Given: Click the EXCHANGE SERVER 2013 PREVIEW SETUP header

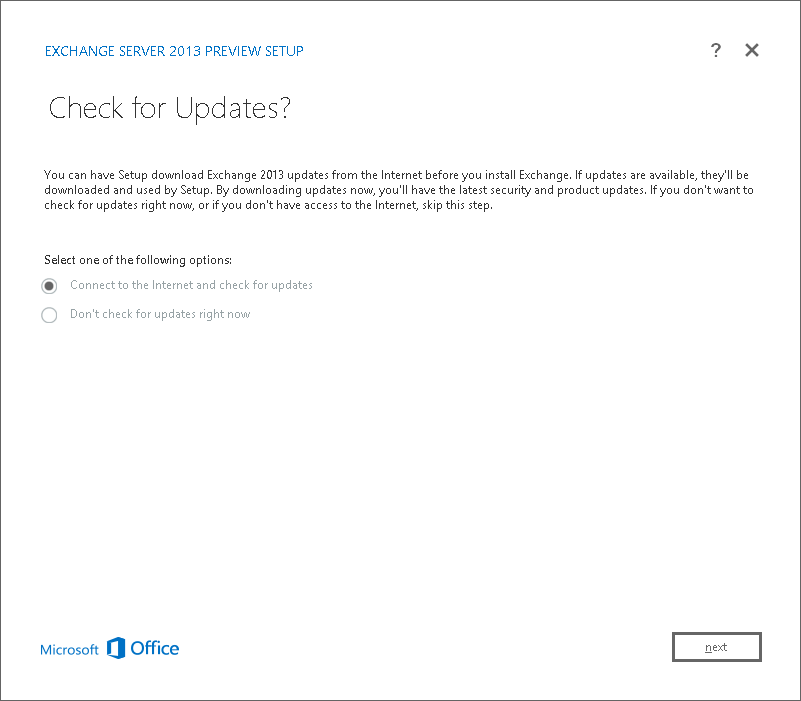Looking at the screenshot, I should point(174,51).
